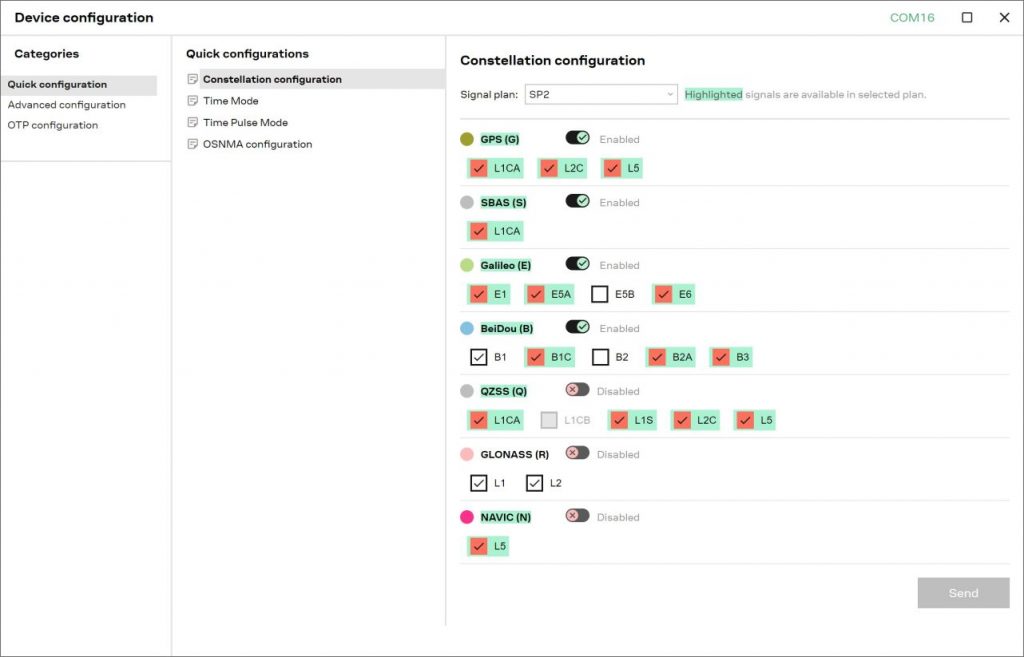
Task: Click the GPS olive color indicator dot
Action: [467, 140]
